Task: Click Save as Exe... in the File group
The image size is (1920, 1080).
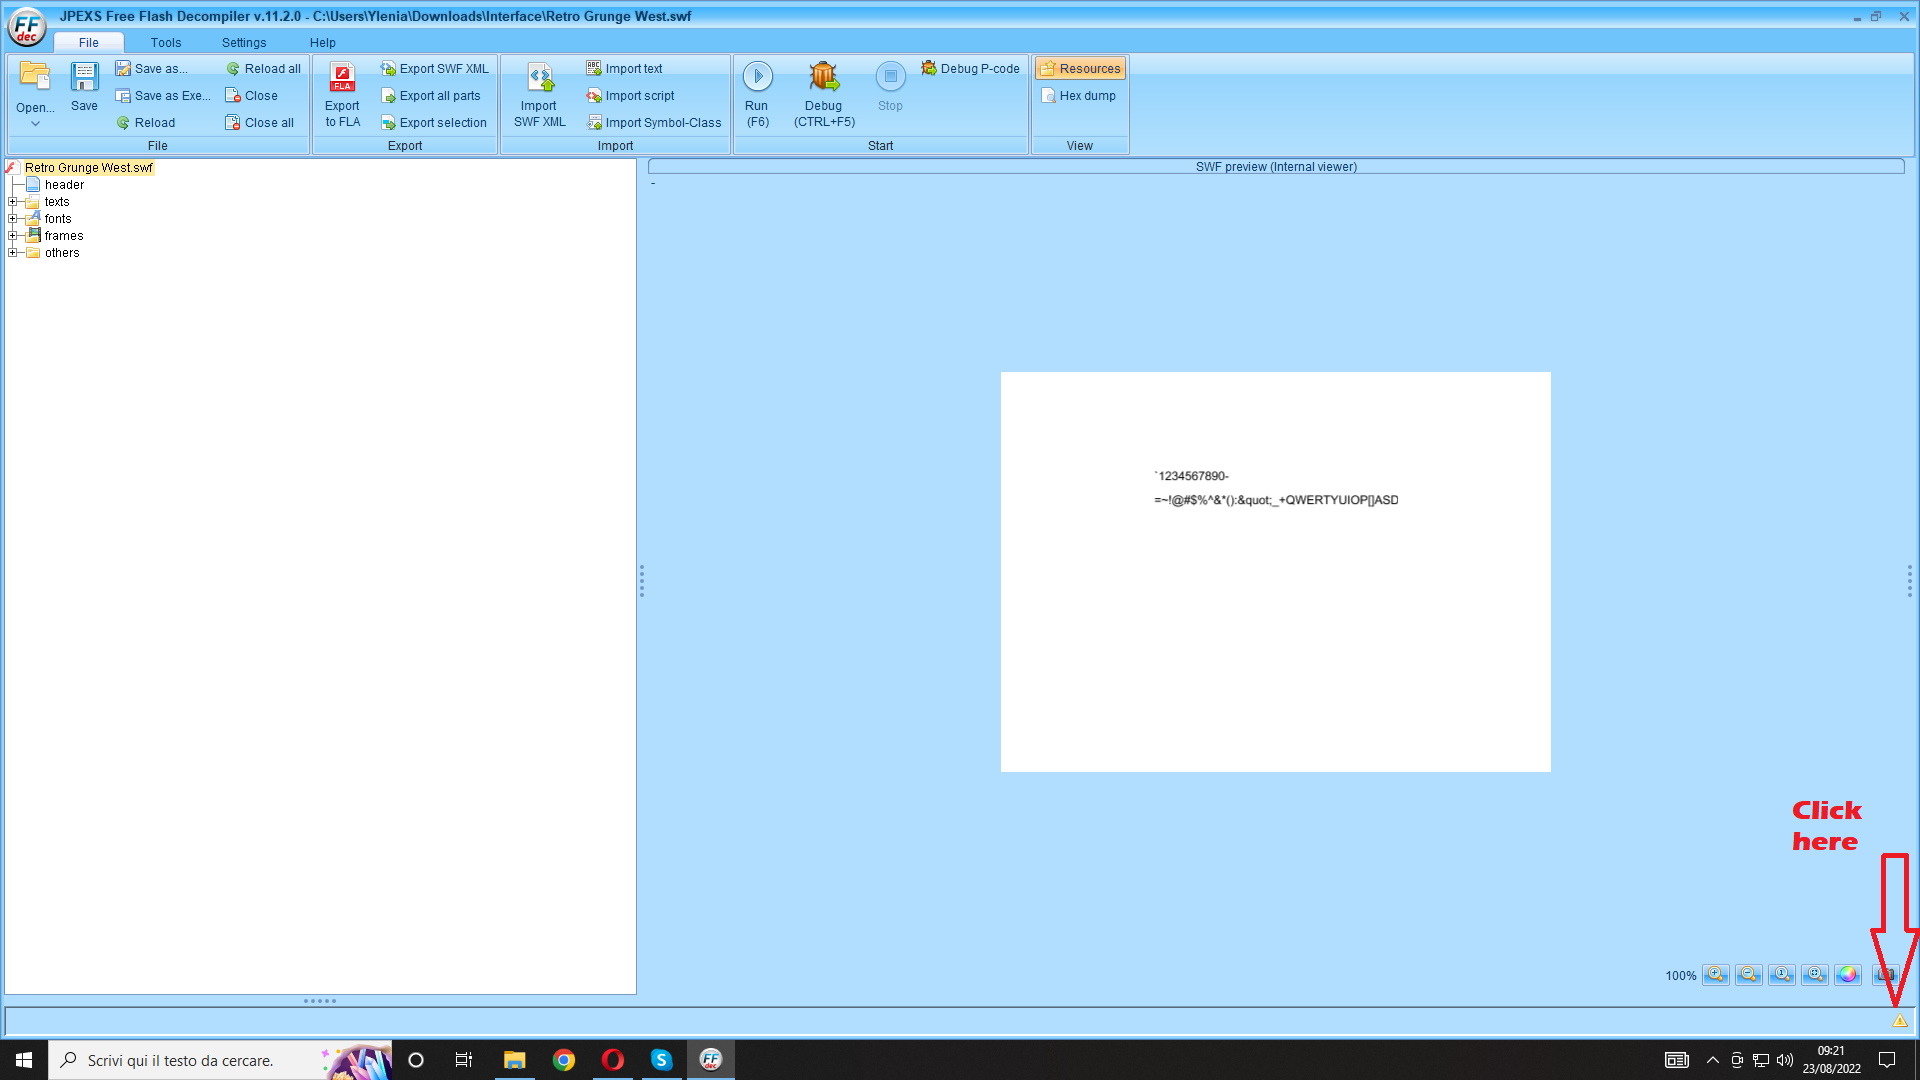Action: coord(162,96)
